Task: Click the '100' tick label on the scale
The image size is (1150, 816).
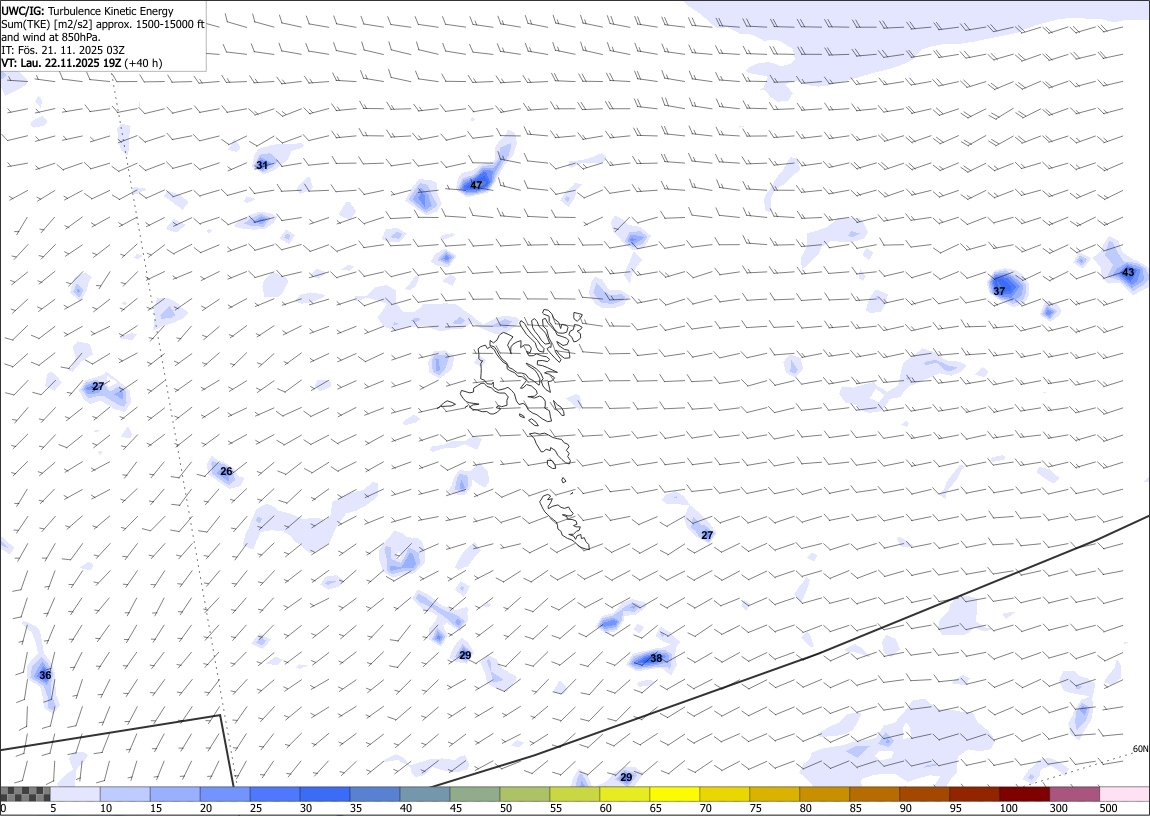Action: (1008, 808)
